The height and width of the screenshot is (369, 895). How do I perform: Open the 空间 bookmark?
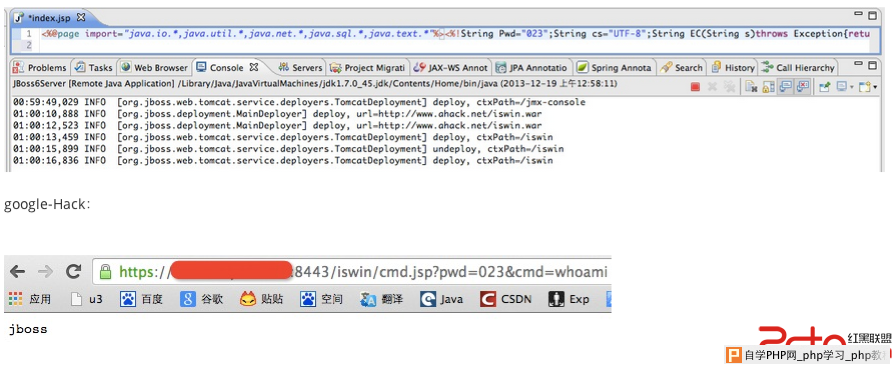click(x=321, y=299)
